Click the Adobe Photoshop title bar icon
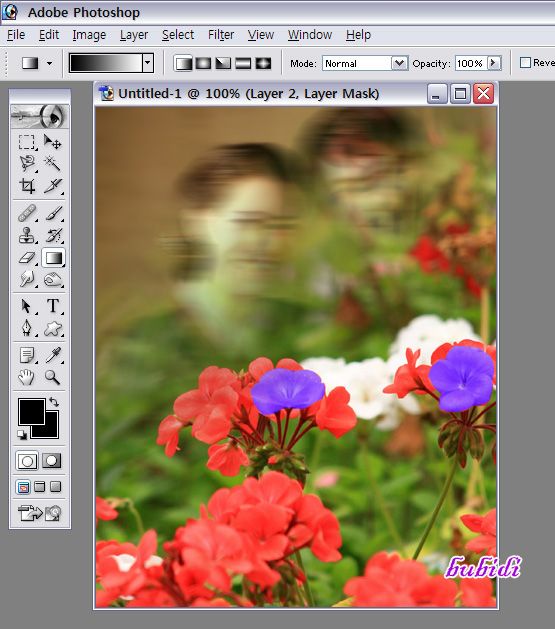 click(x=10, y=12)
